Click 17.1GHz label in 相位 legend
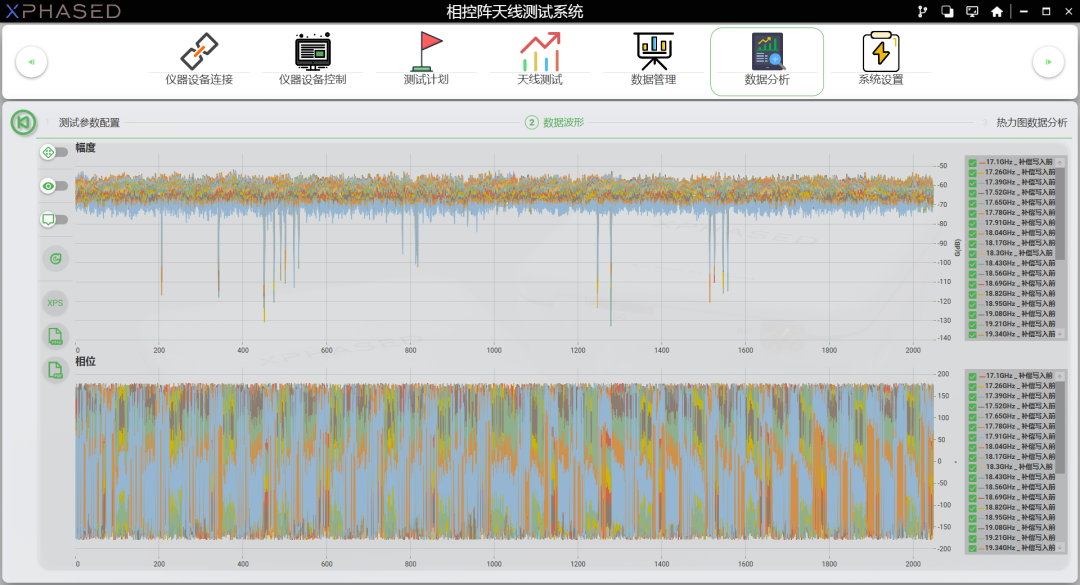The height and width of the screenshot is (585, 1080). 1019,376
